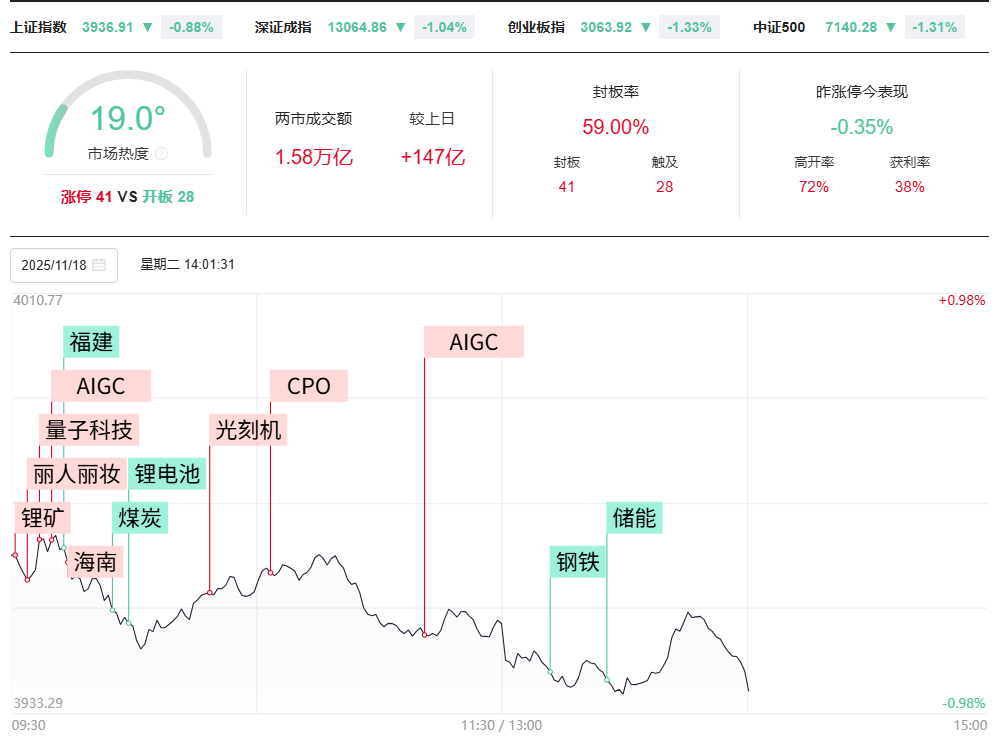
Task: Click the info icon beside 市场热度
Action: pyautogui.click(x=162, y=154)
